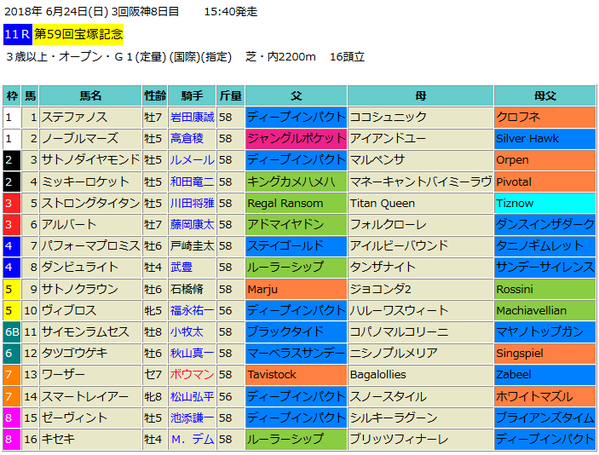Screen dimensions: 599x455
Task: Click jockey name 戸崎圭太
Action: click(192, 246)
